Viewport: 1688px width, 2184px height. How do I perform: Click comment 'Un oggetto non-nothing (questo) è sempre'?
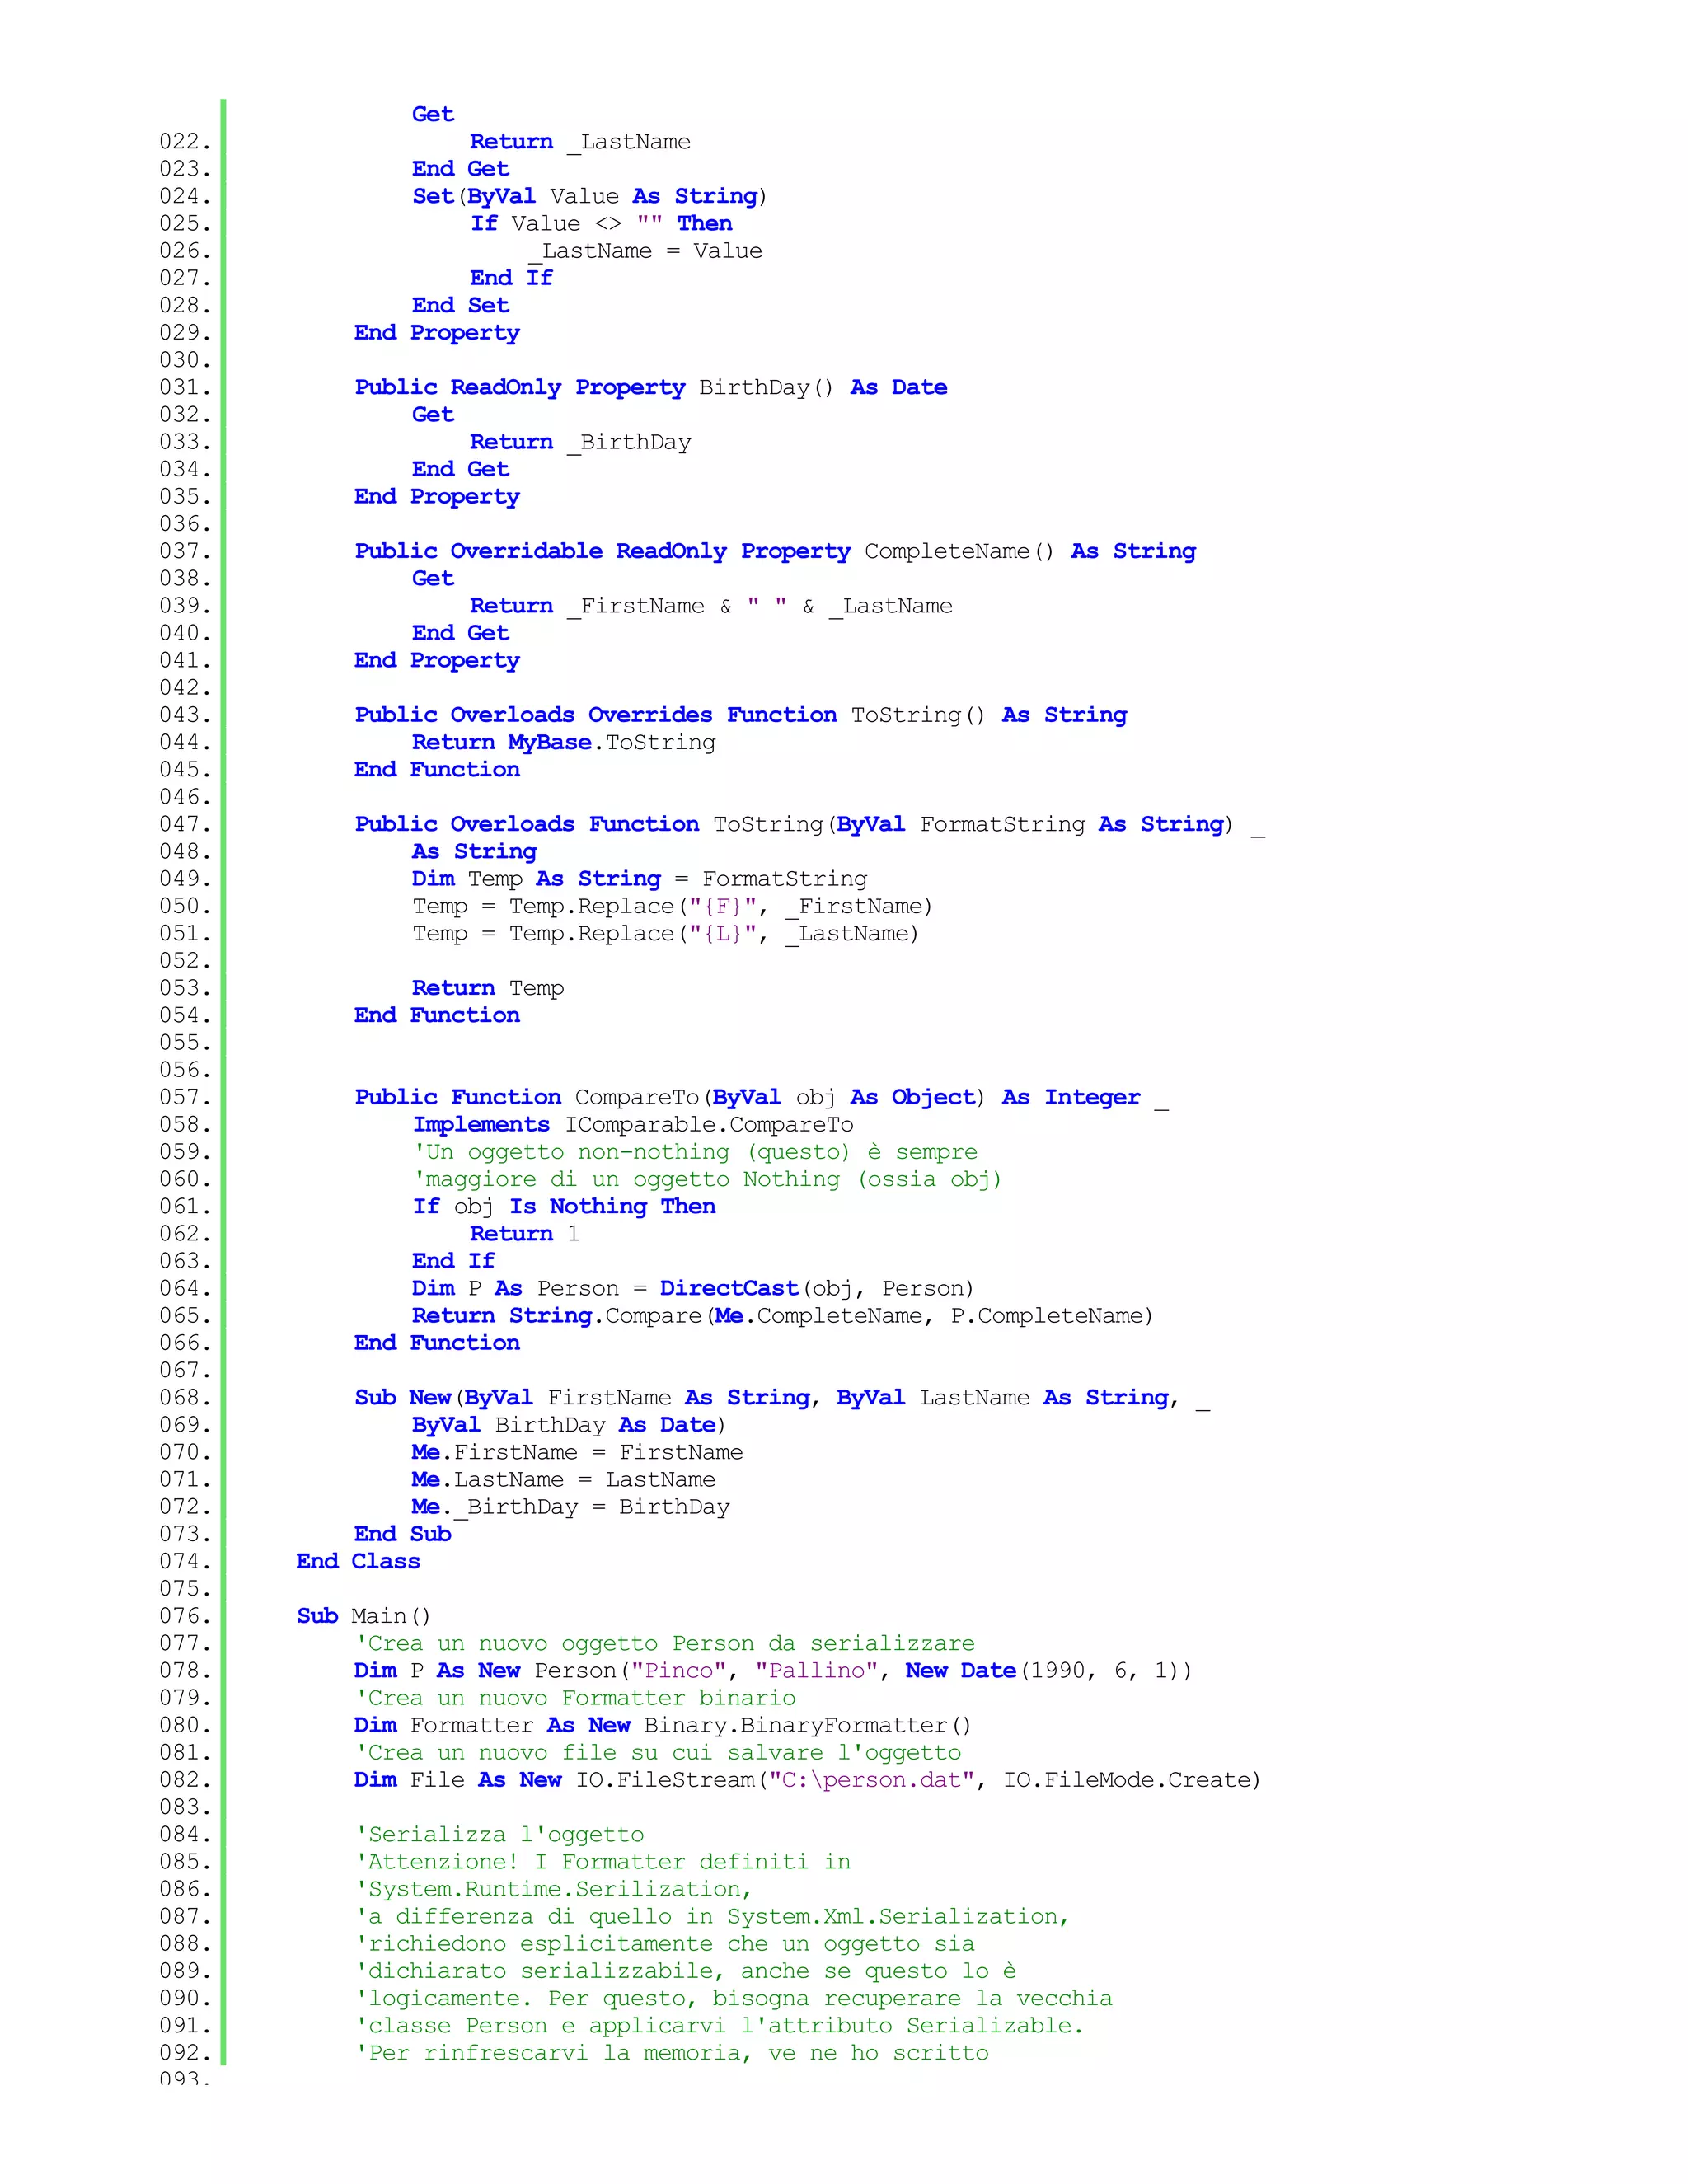tap(695, 1152)
